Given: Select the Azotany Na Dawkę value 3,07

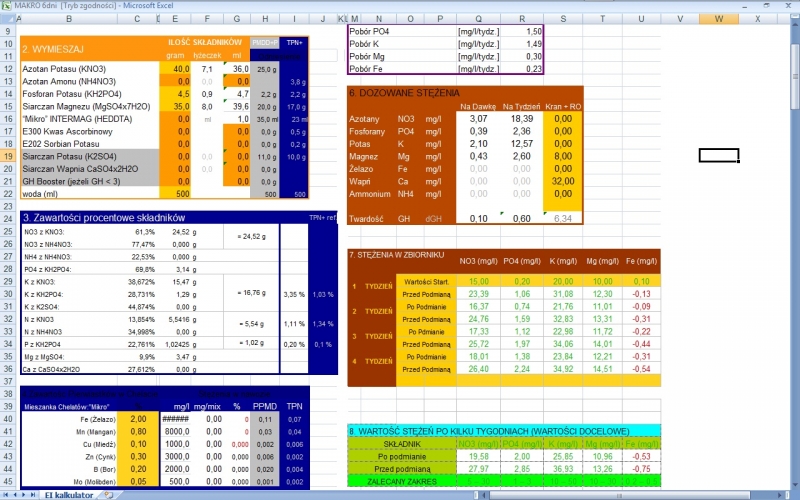Looking at the screenshot, I should click(x=478, y=119).
